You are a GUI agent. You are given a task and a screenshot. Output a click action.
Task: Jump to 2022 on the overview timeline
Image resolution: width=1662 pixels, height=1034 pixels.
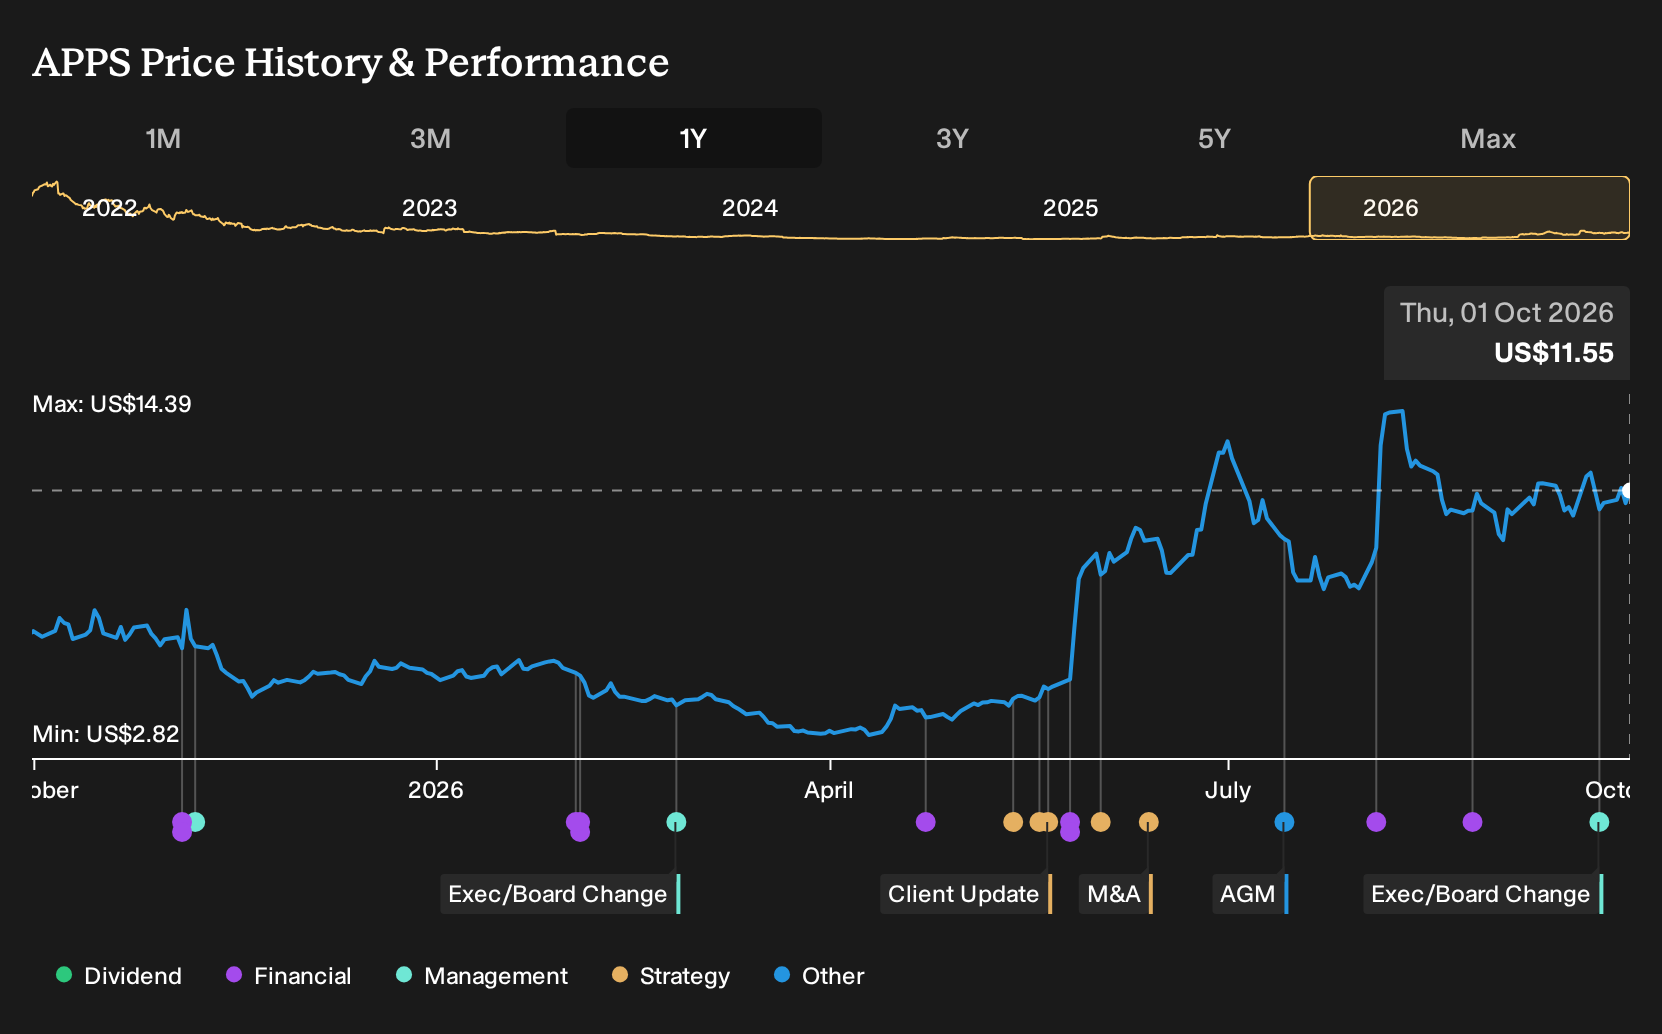(109, 208)
